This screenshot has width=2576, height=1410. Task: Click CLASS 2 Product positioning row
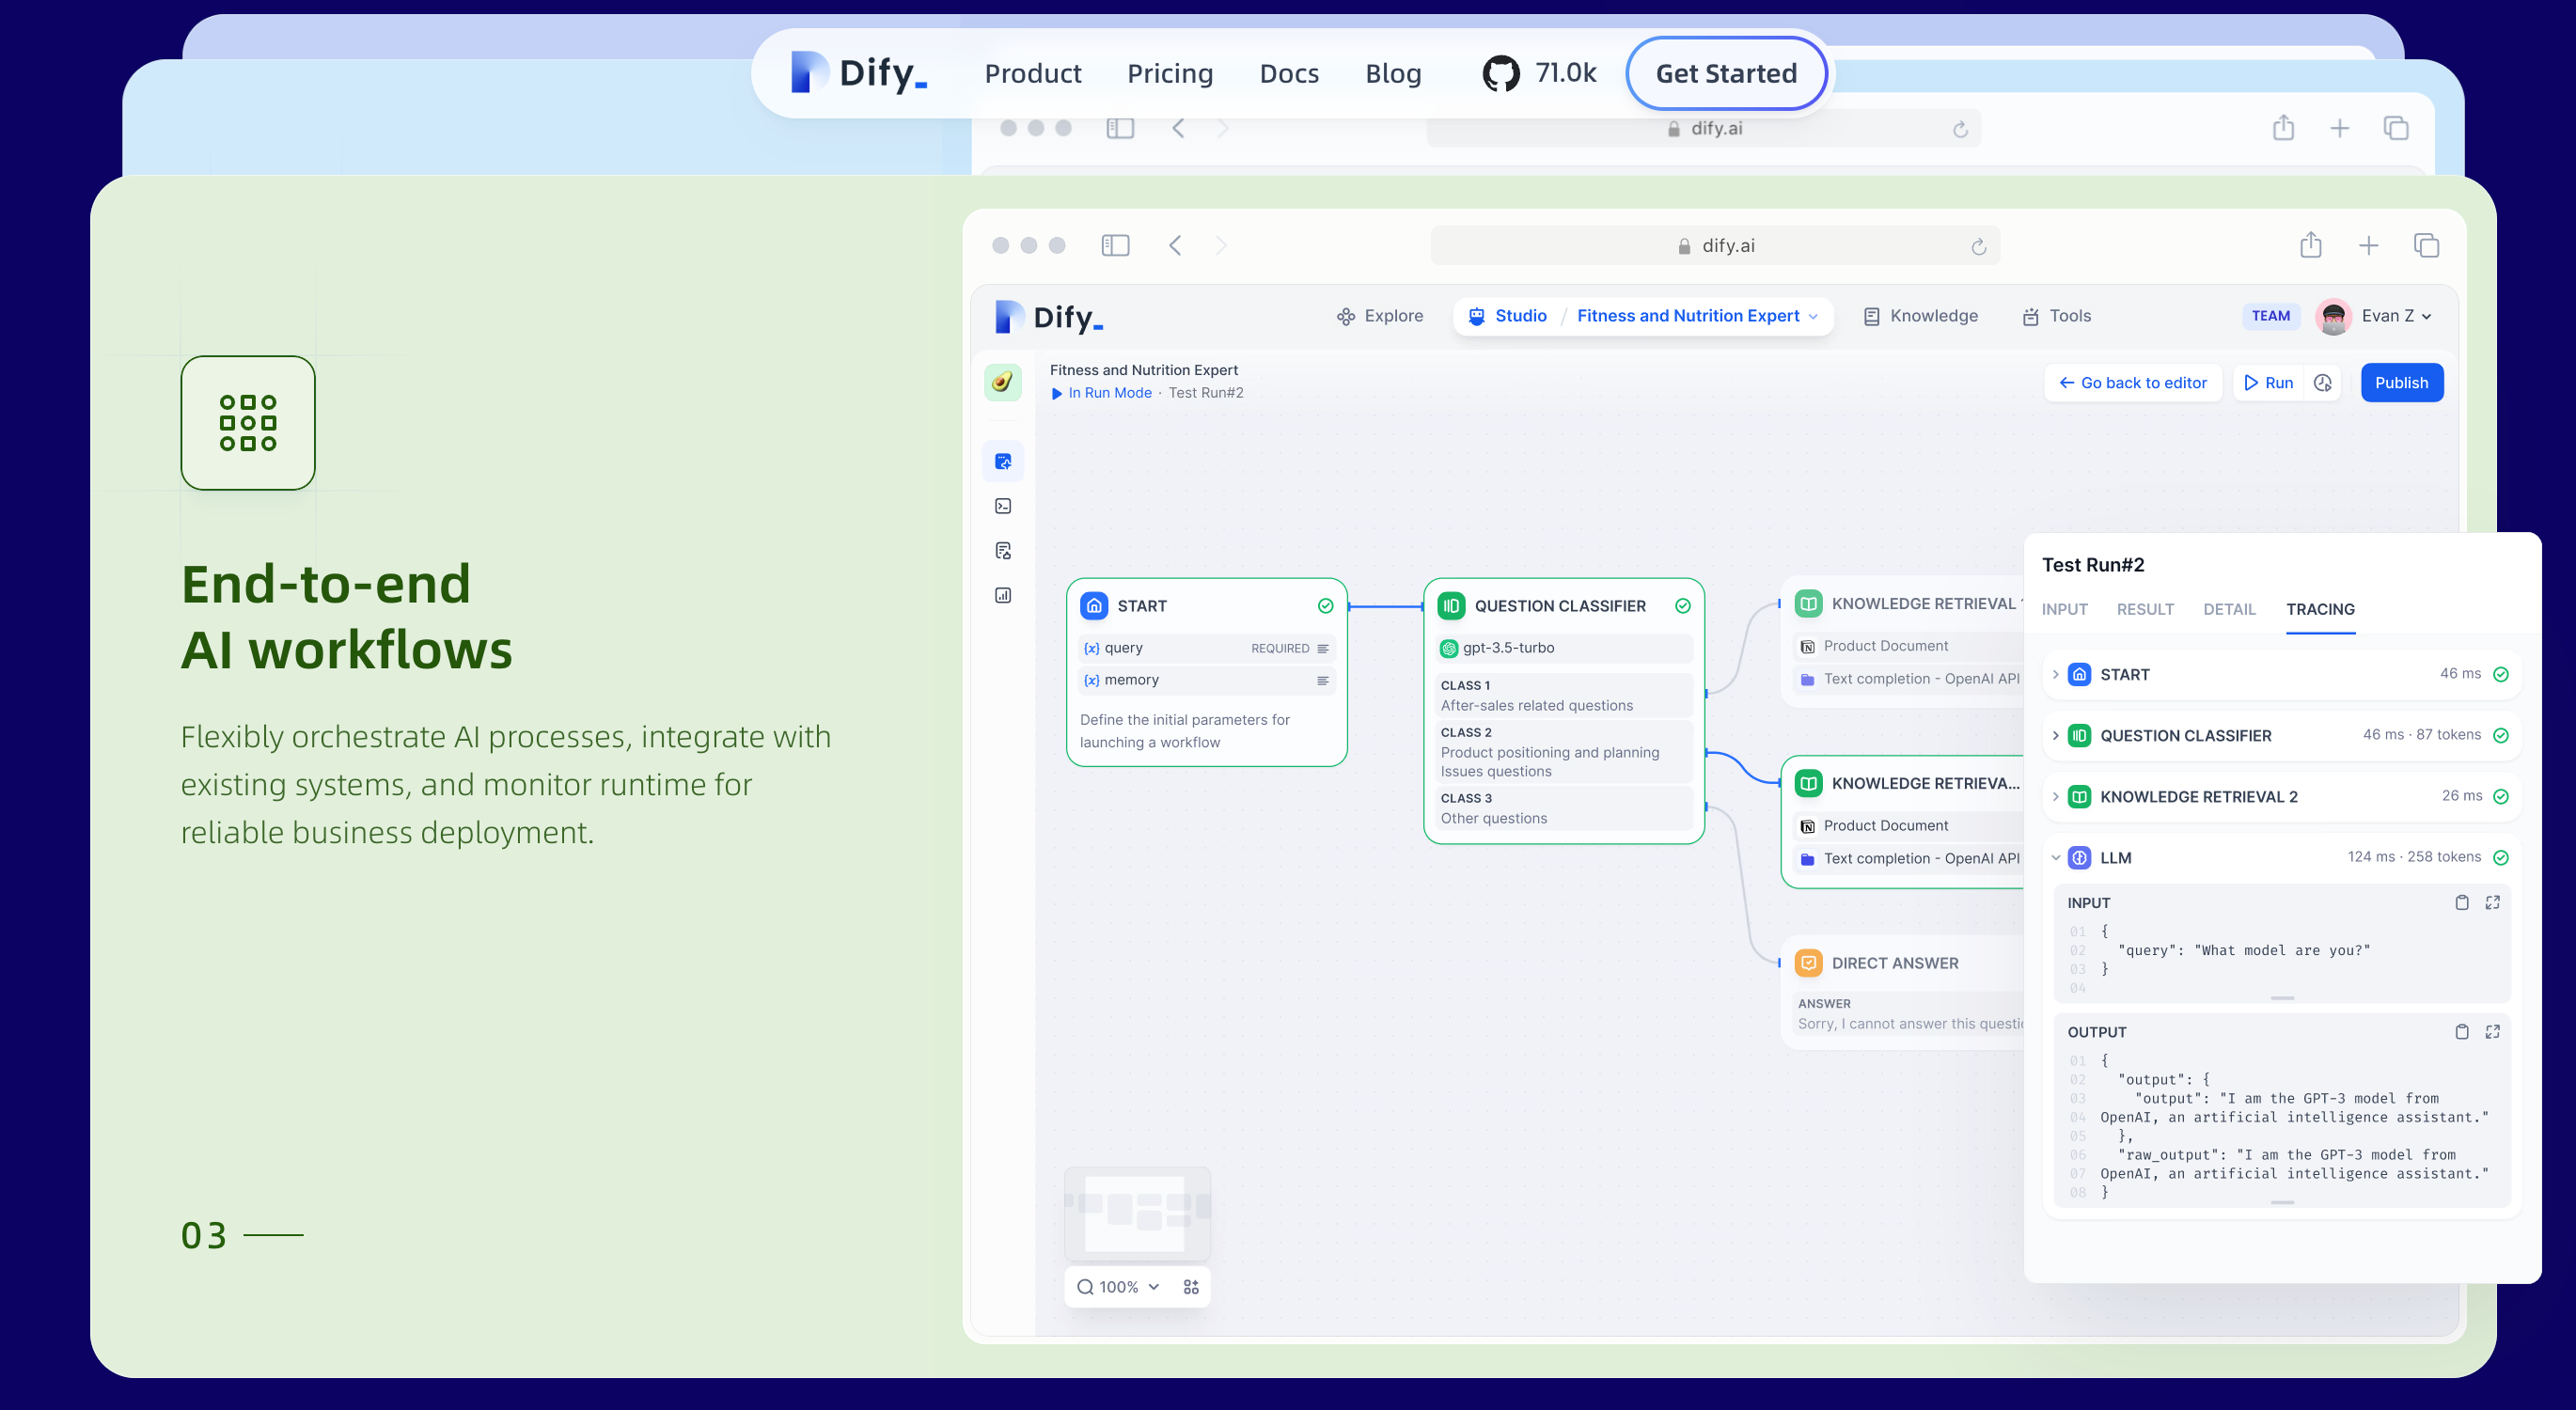tap(1564, 752)
